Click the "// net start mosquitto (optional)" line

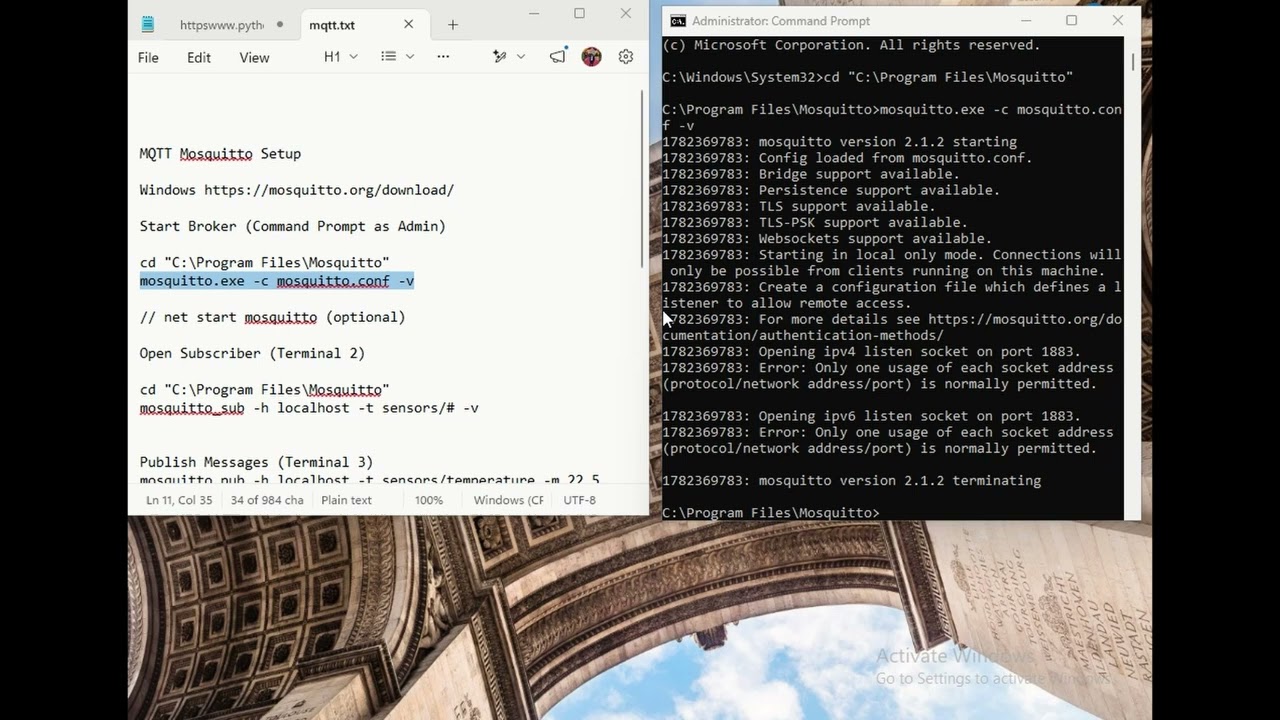point(273,317)
